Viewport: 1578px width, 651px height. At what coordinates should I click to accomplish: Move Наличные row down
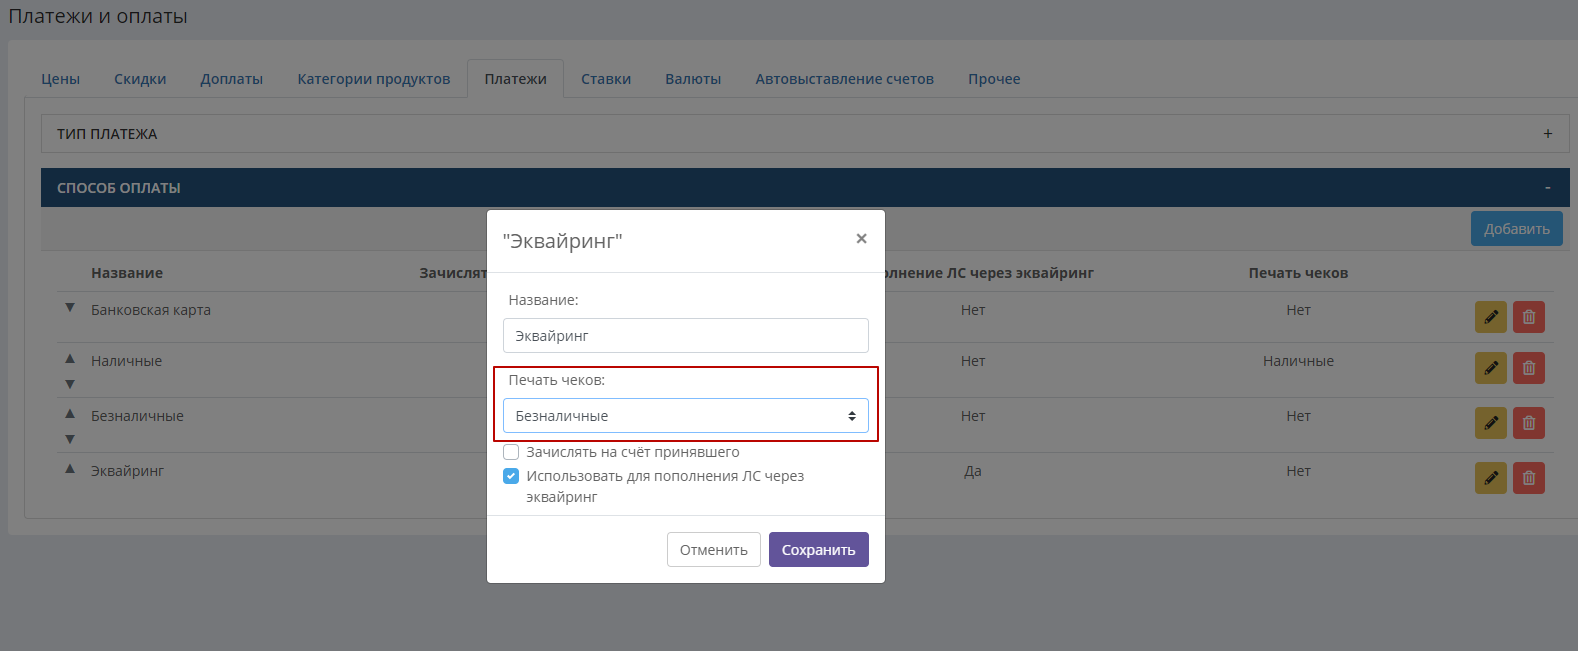tap(70, 384)
